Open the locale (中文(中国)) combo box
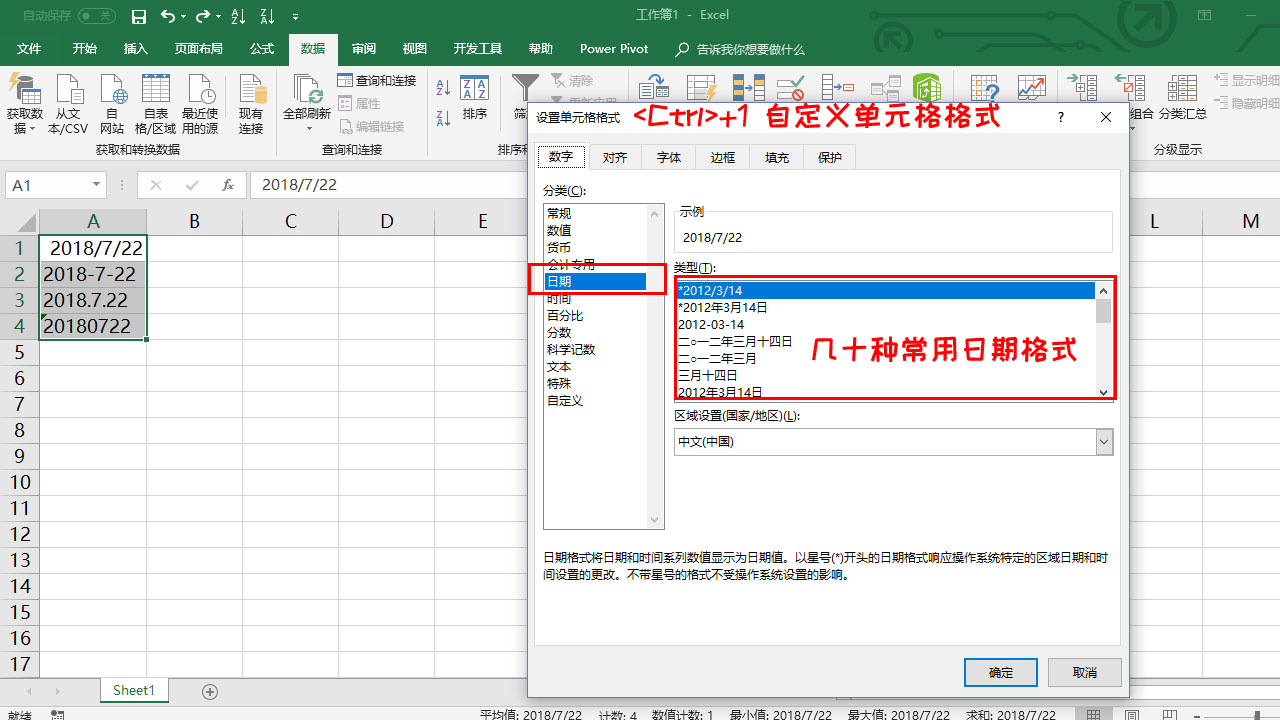Viewport: 1280px width, 720px height. (893, 441)
